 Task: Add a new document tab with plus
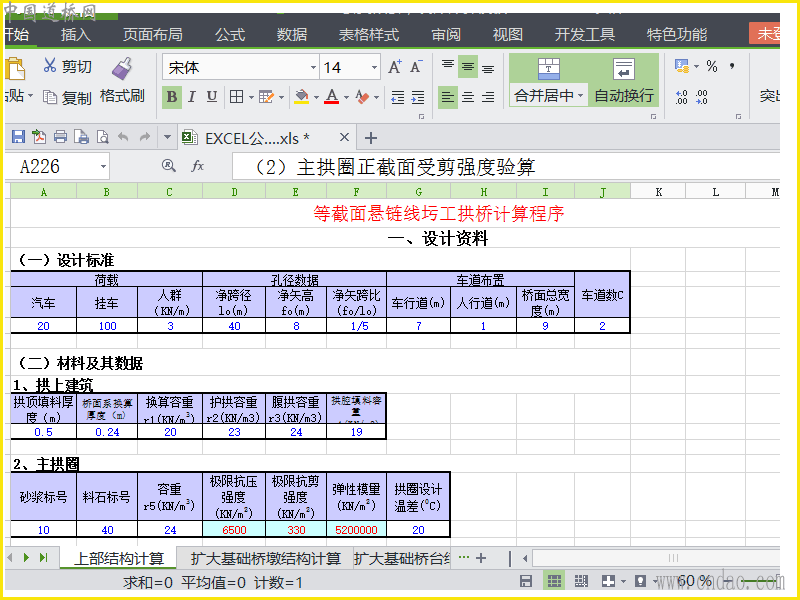371,138
